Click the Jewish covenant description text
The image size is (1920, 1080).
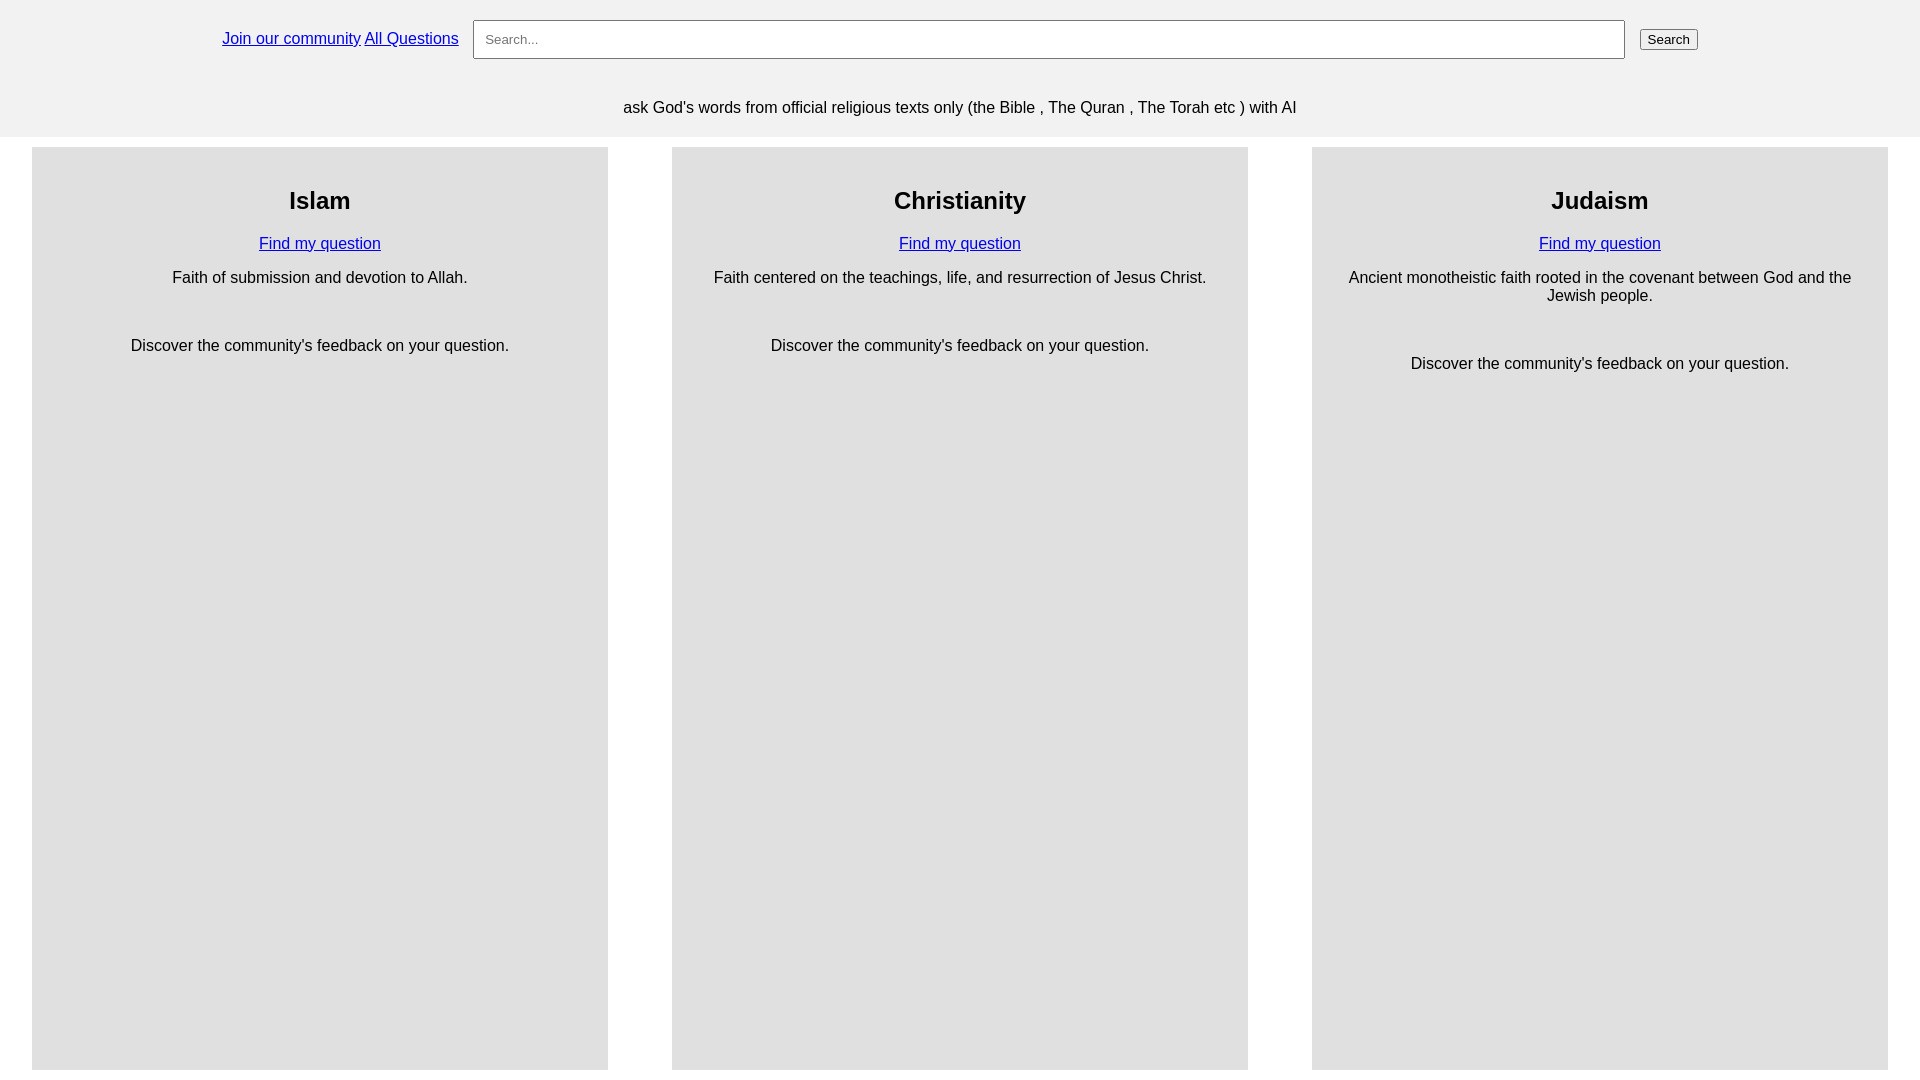pos(1599,287)
